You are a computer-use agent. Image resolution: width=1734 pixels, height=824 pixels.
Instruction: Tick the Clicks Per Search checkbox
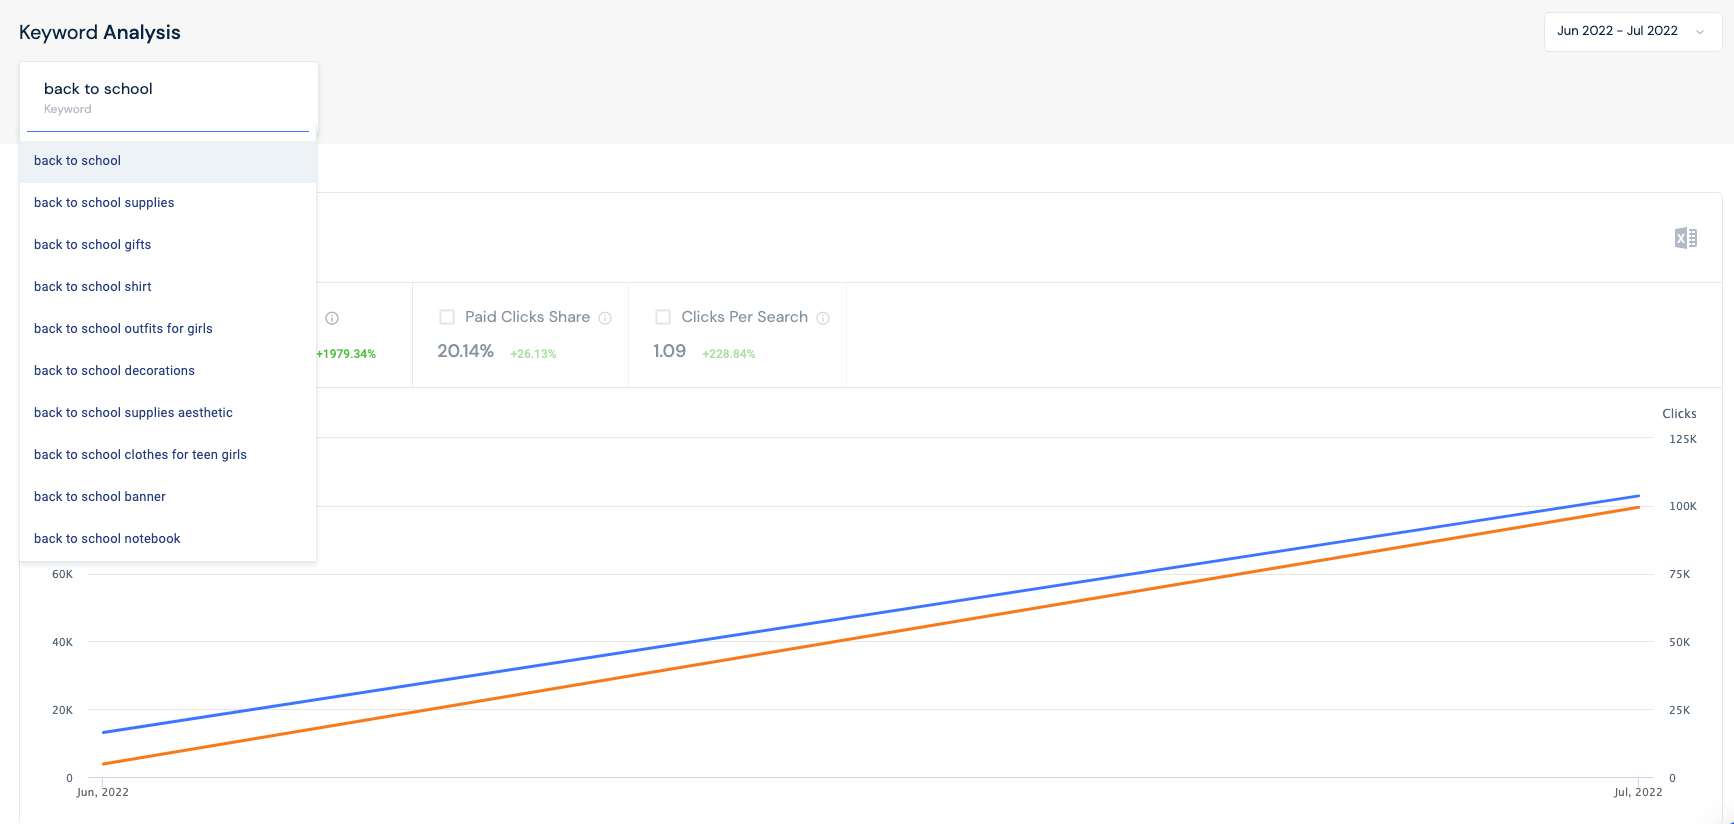(x=663, y=317)
